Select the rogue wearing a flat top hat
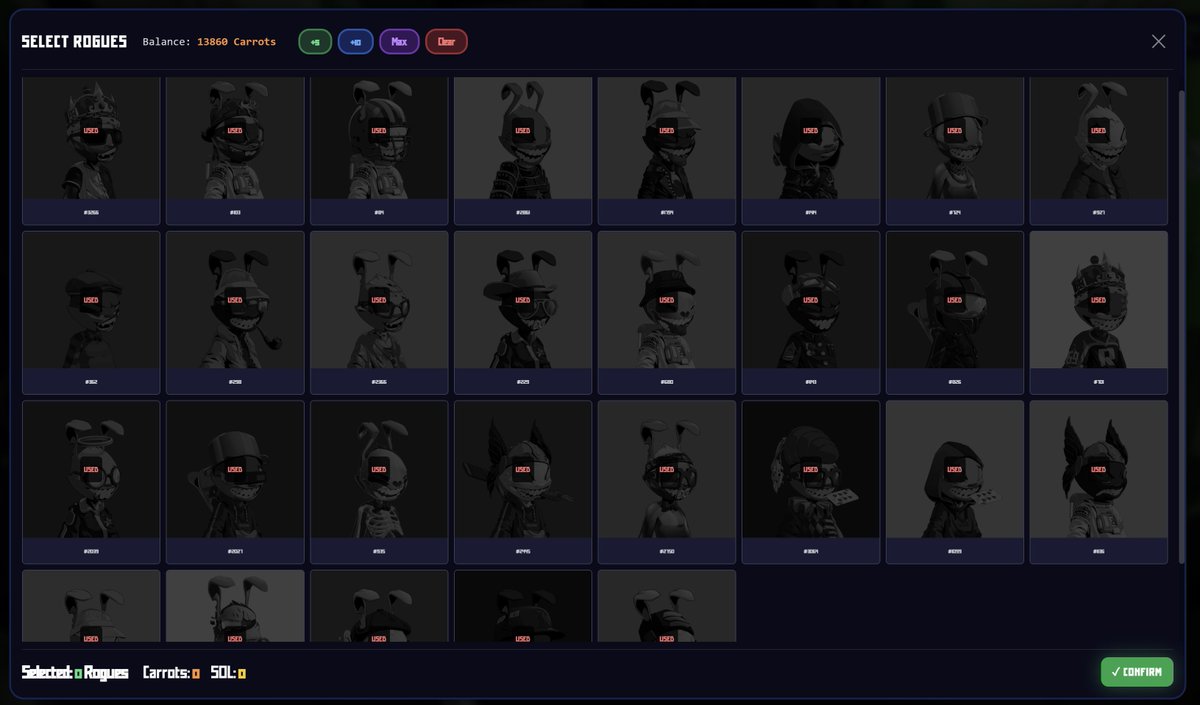The image size is (1200, 705). point(955,150)
